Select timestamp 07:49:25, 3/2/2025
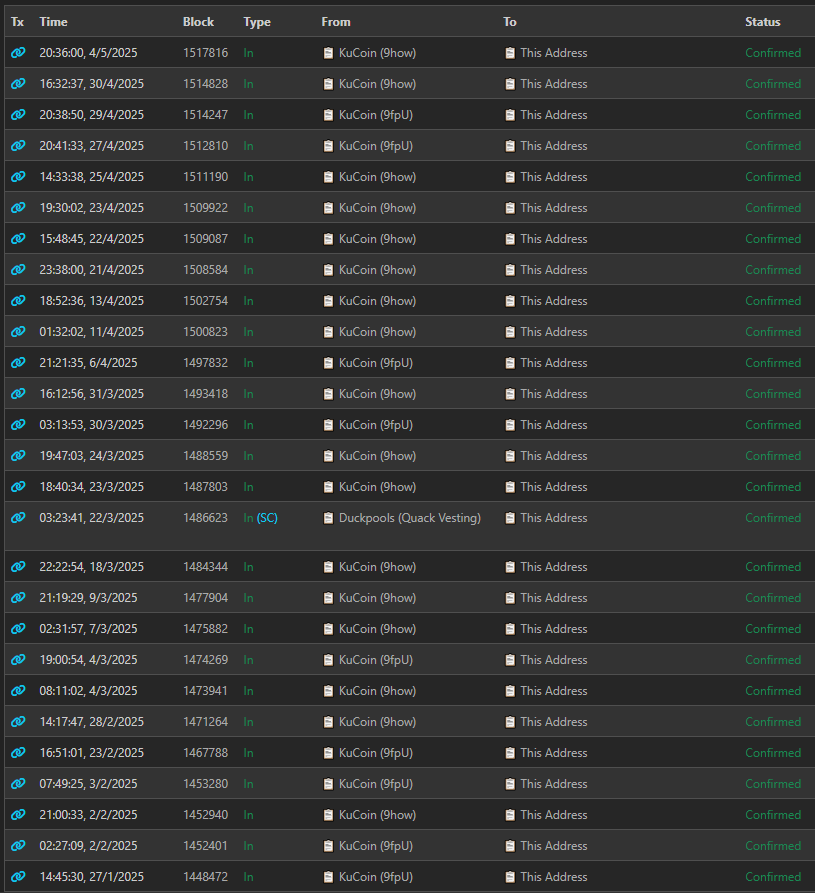This screenshot has width=815, height=893. coord(88,784)
